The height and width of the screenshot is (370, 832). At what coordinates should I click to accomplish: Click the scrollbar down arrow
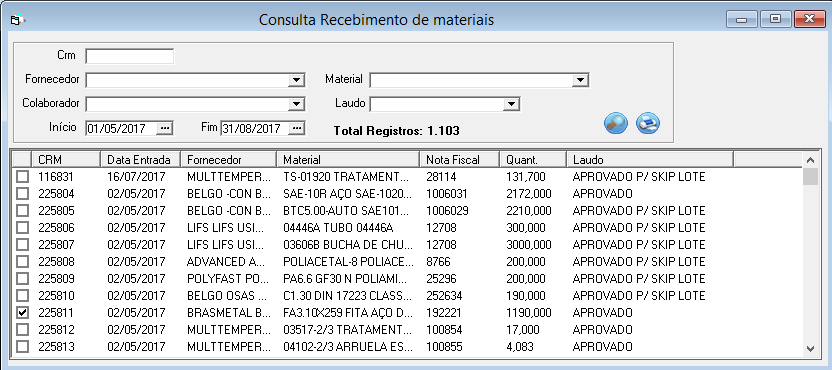810,348
